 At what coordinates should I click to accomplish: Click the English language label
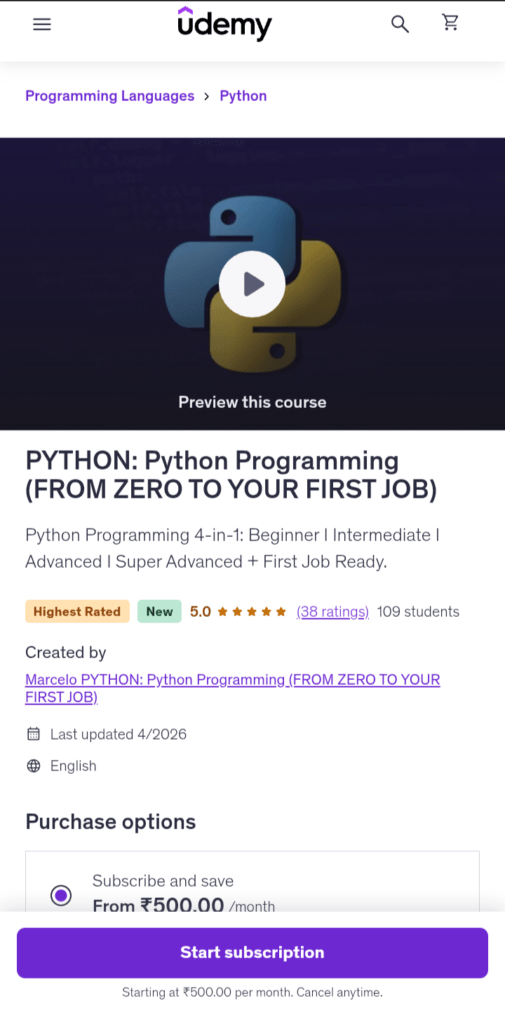coord(73,766)
